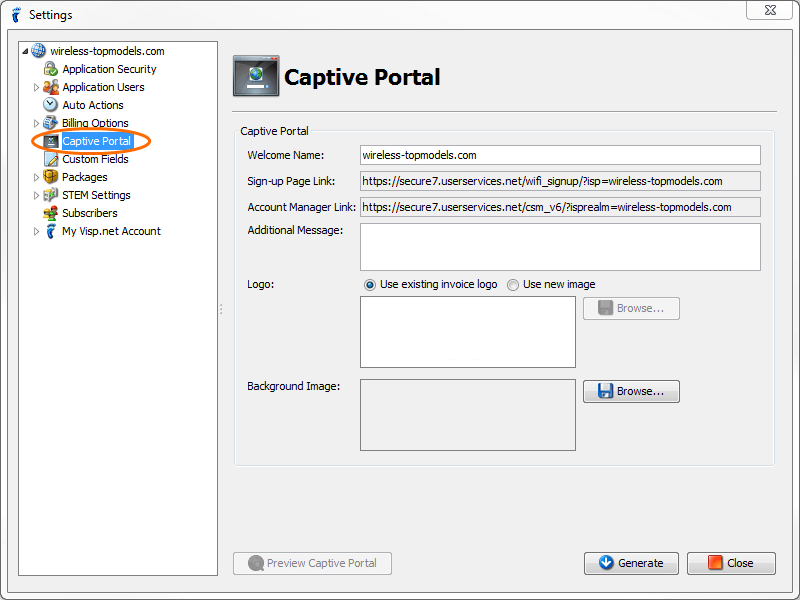Click the globe icon beside wireless-topmodels.com

point(38,51)
